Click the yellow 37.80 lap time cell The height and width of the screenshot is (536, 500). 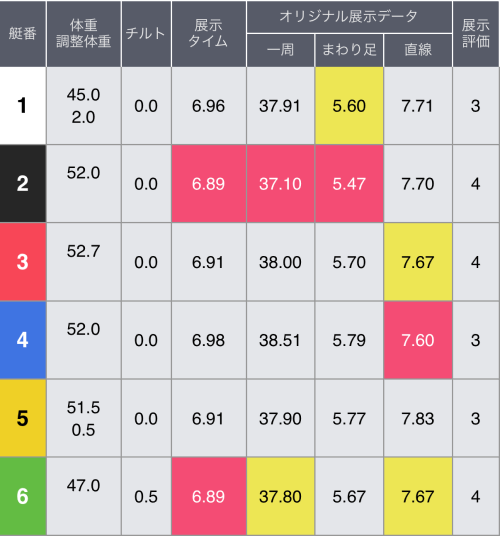(x=280, y=496)
